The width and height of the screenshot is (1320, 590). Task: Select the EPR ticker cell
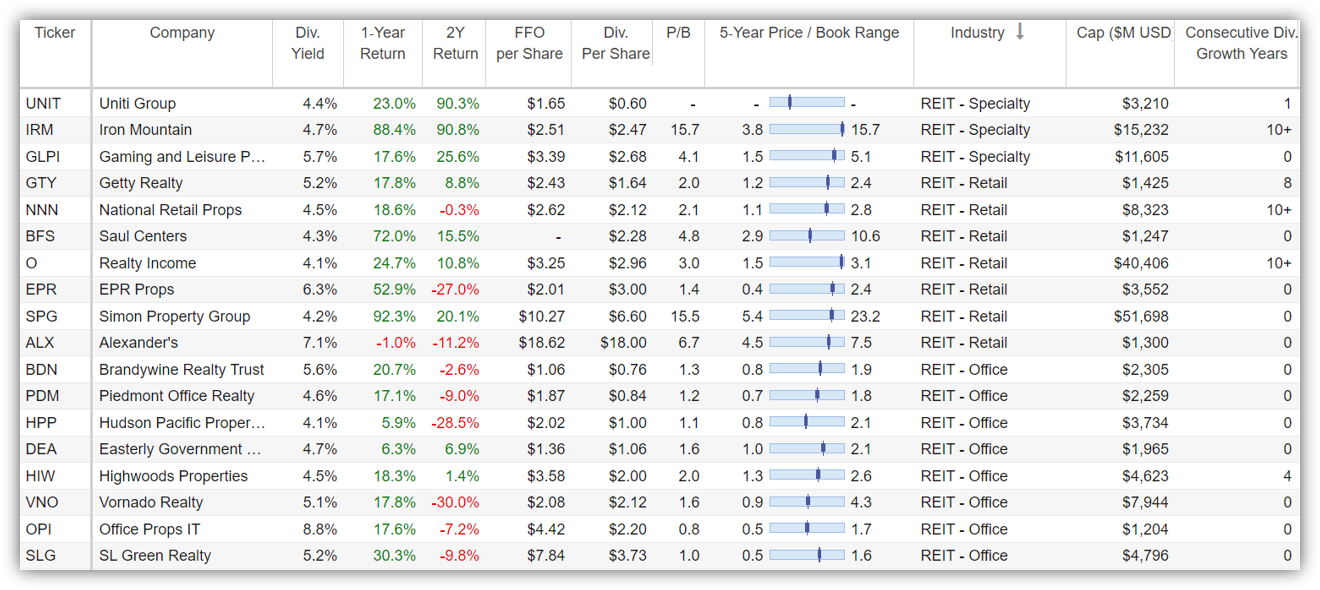coord(41,289)
